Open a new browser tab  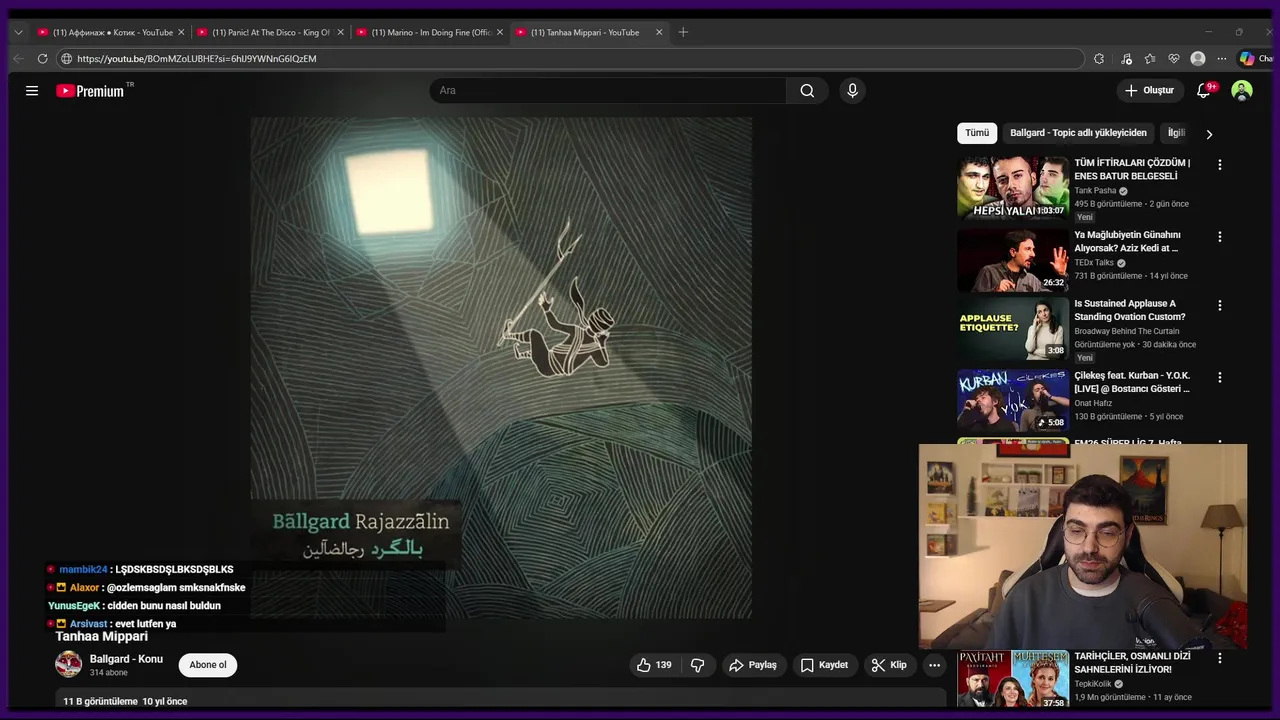click(683, 32)
